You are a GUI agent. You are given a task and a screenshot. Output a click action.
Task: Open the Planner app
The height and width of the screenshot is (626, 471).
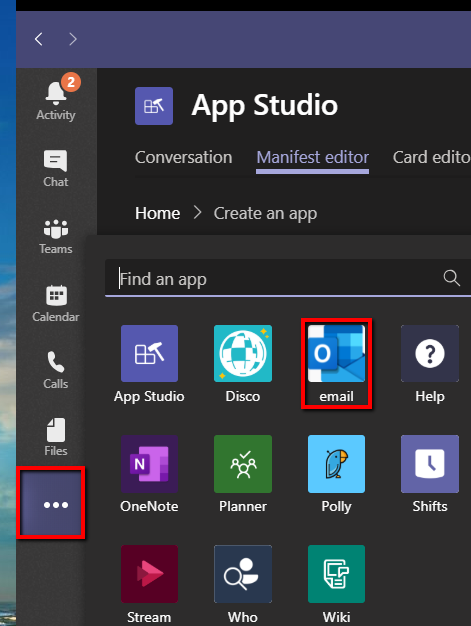[x=243, y=474]
